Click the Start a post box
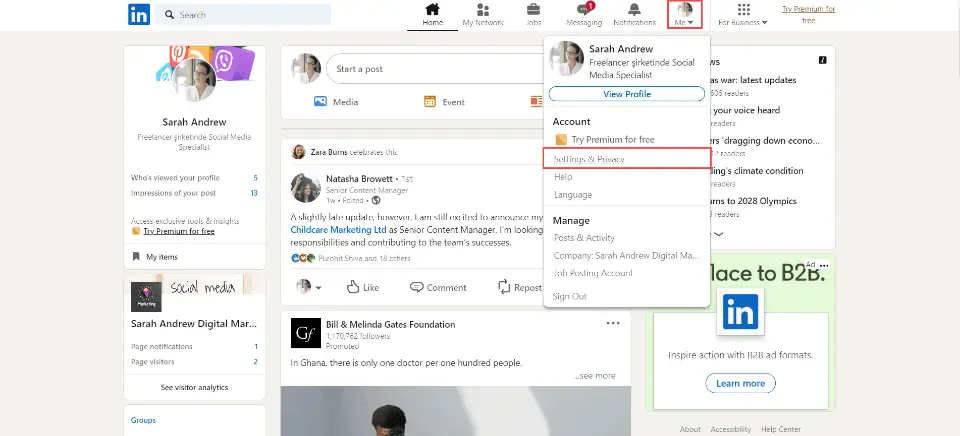Image resolution: width=960 pixels, height=436 pixels. click(434, 69)
